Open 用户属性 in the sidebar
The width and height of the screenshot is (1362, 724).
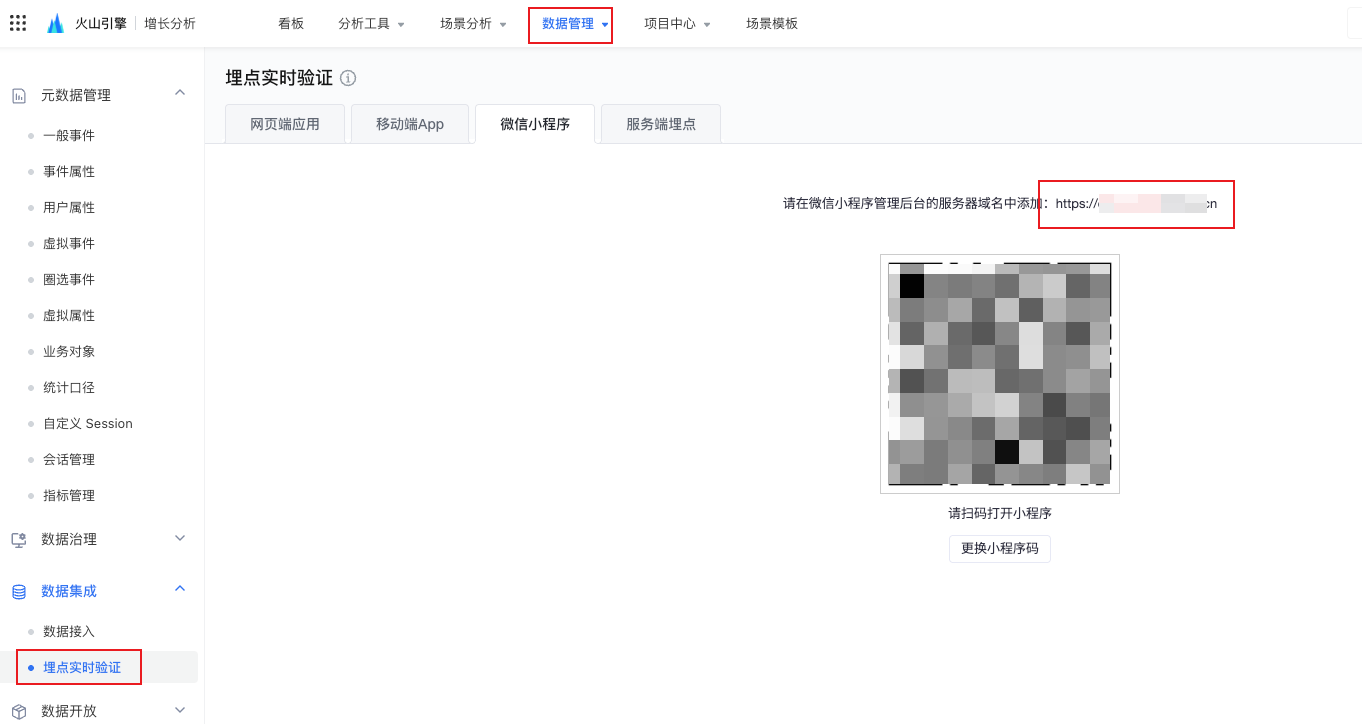pyautogui.click(x=69, y=208)
